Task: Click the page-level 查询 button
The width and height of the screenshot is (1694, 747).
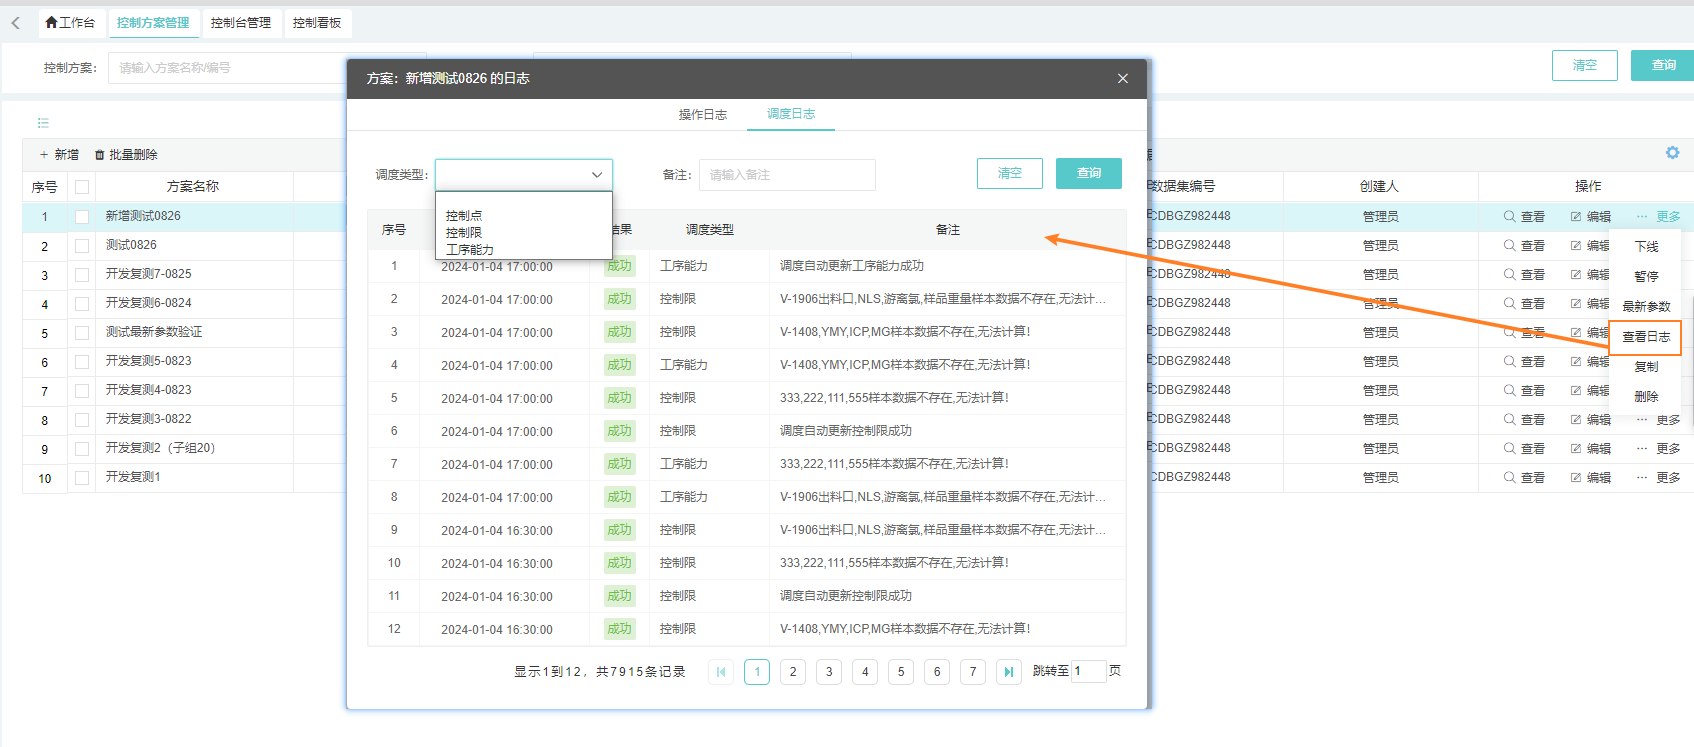Action: (1663, 65)
